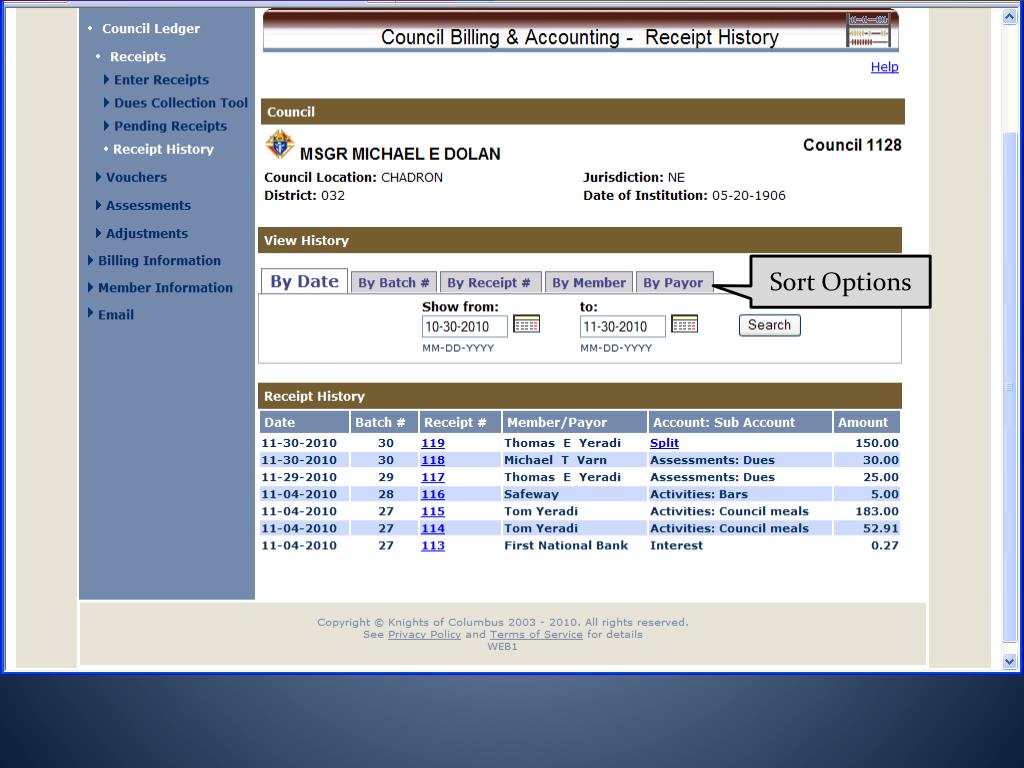
Task: Open the 'to' date calendar picker
Action: click(x=684, y=324)
